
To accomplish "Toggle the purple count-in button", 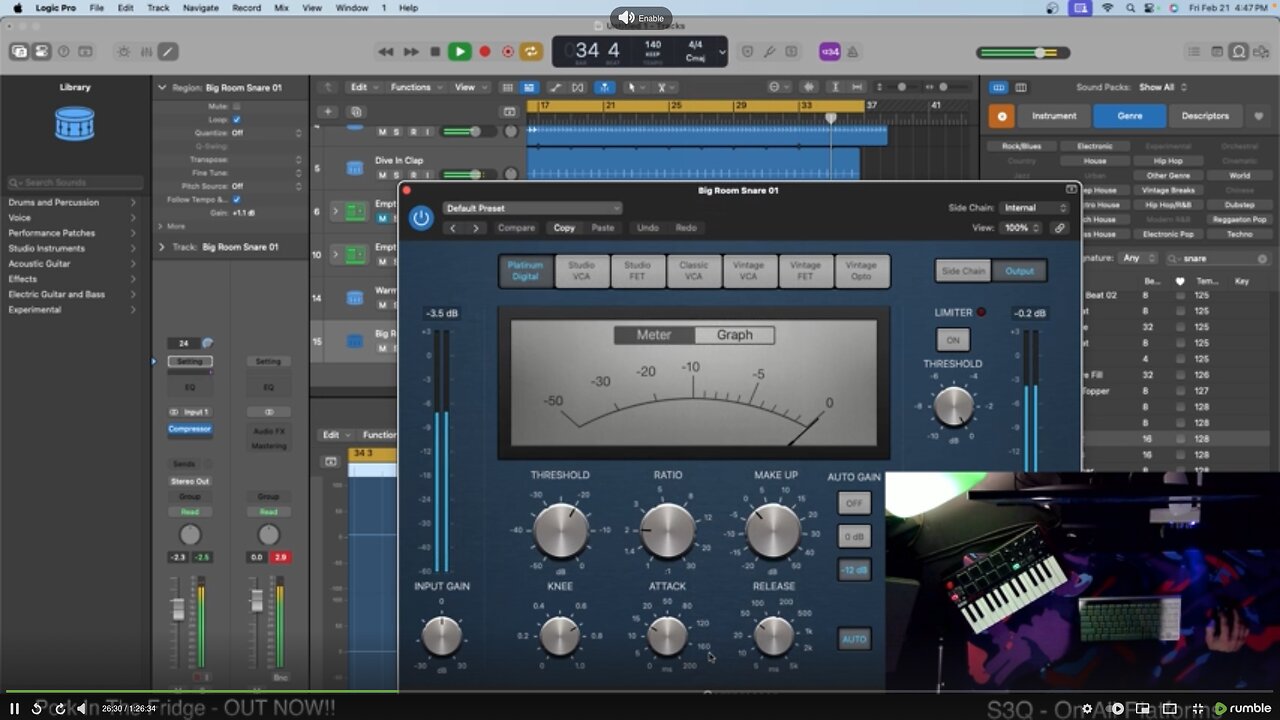I will coord(829,51).
